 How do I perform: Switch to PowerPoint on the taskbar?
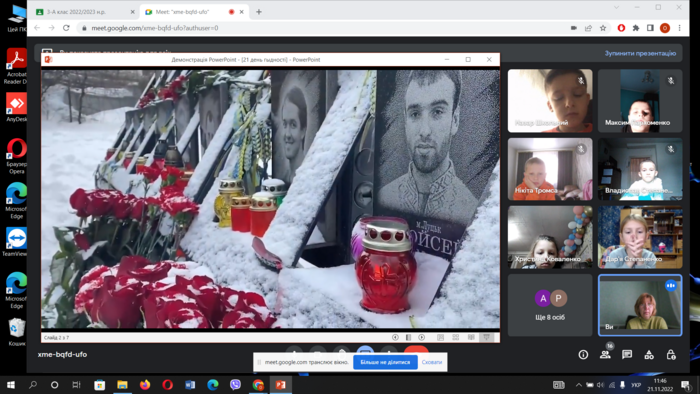coord(280,385)
